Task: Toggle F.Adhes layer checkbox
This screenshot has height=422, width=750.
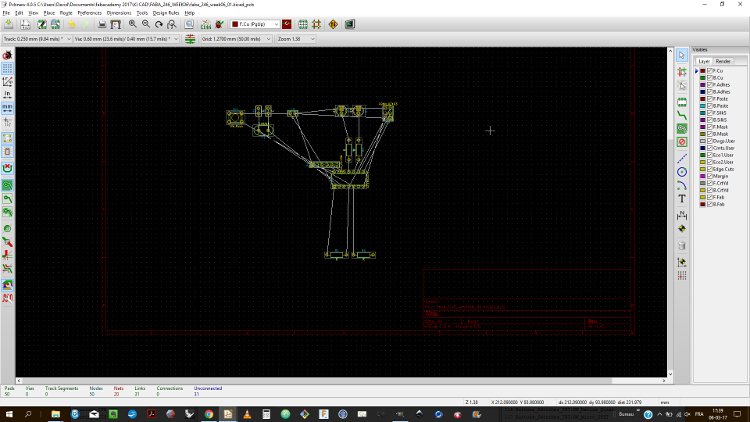Action: pyautogui.click(x=710, y=85)
